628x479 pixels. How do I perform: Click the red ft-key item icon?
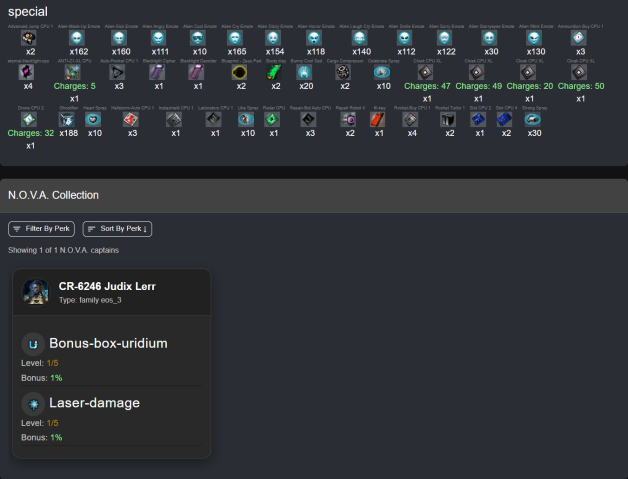coord(378,119)
